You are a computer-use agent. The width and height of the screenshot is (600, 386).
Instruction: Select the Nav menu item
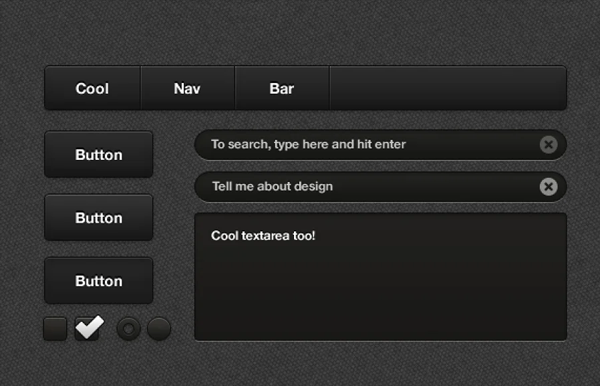188,88
